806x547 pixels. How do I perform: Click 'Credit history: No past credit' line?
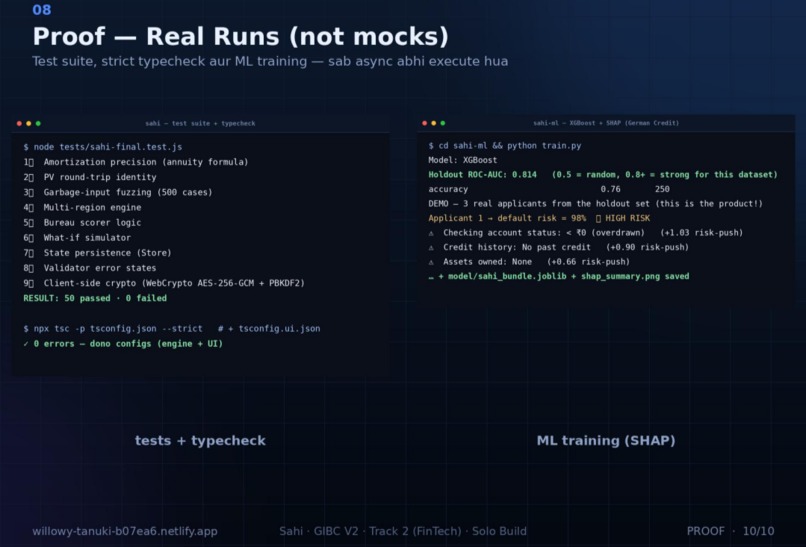point(558,247)
